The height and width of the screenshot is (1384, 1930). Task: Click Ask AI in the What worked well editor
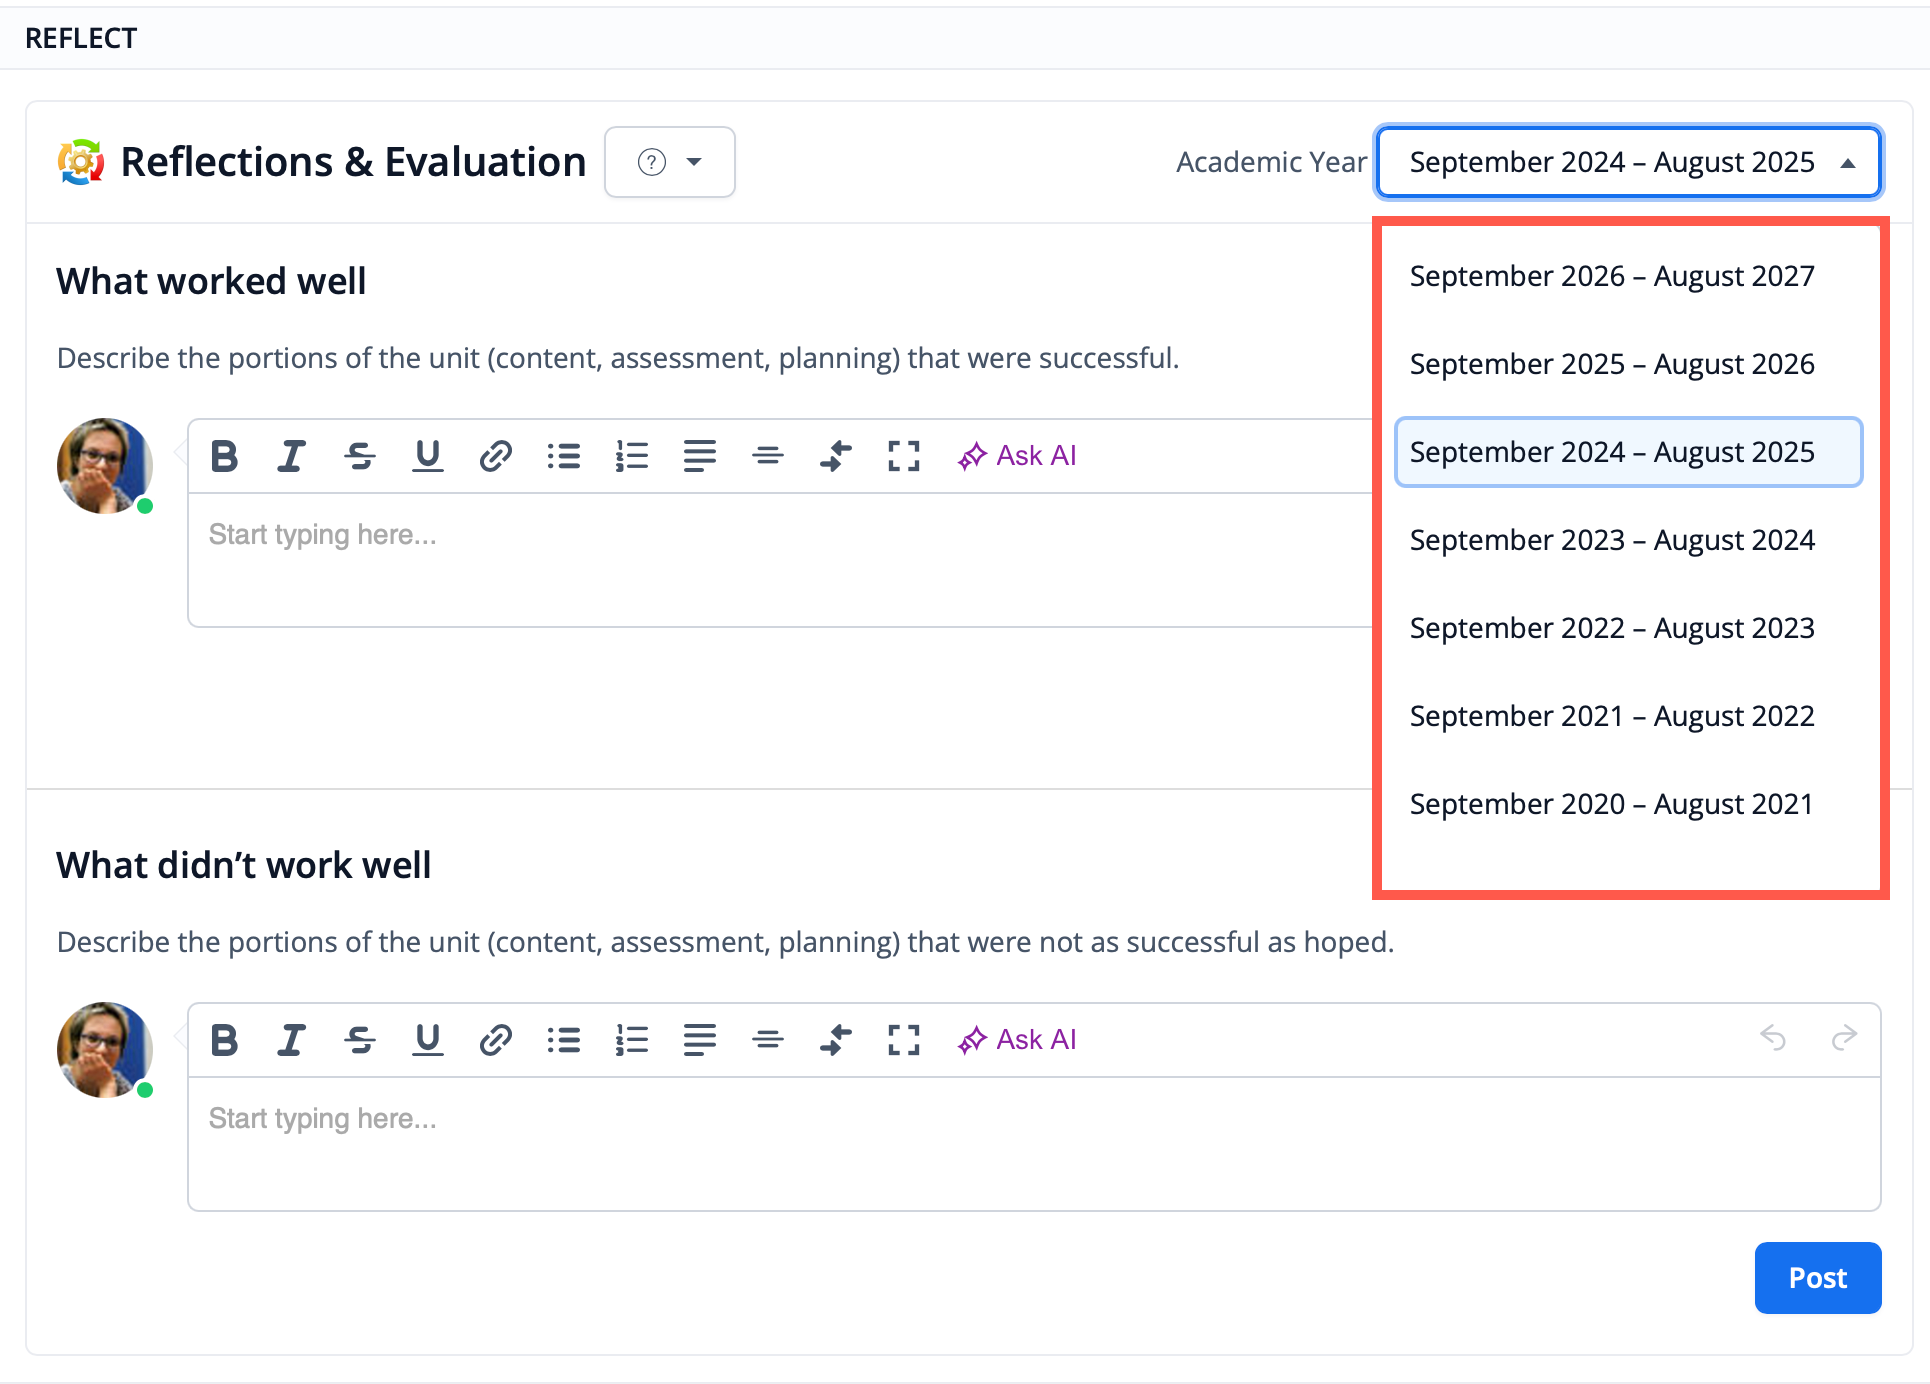pyautogui.click(x=1017, y=456)
